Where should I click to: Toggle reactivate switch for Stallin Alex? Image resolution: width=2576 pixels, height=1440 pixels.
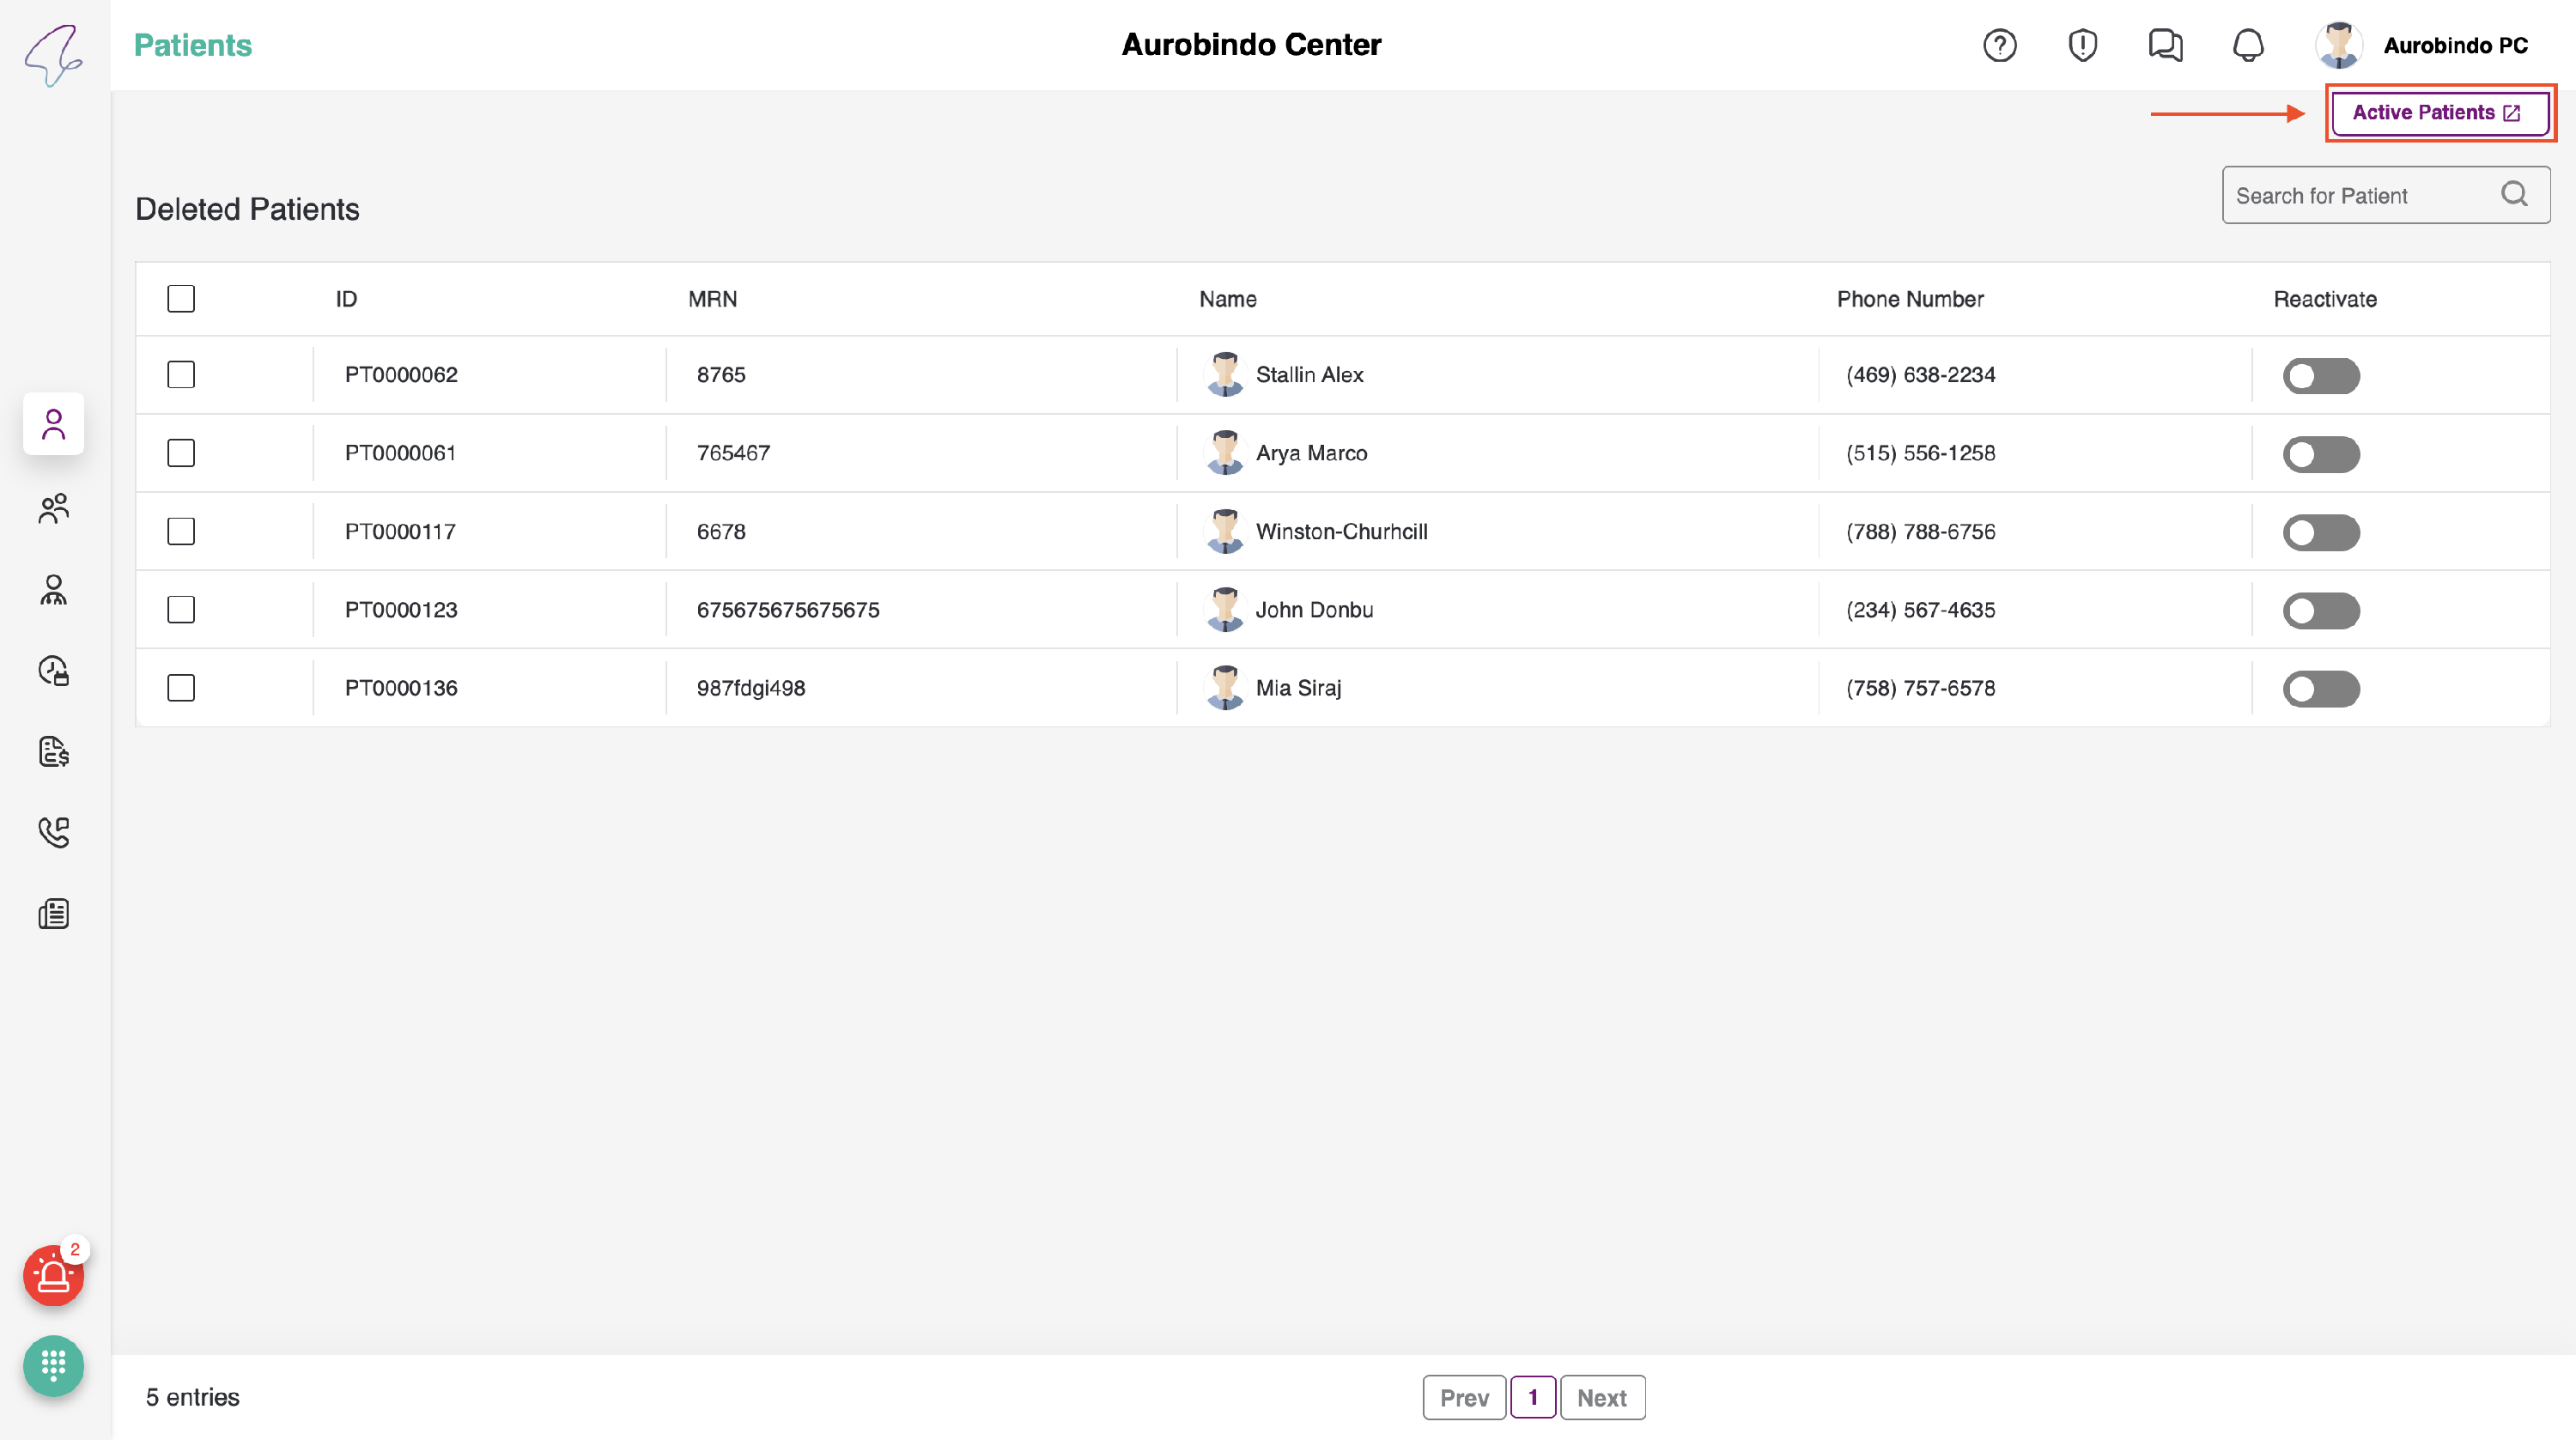[2320, 376]
